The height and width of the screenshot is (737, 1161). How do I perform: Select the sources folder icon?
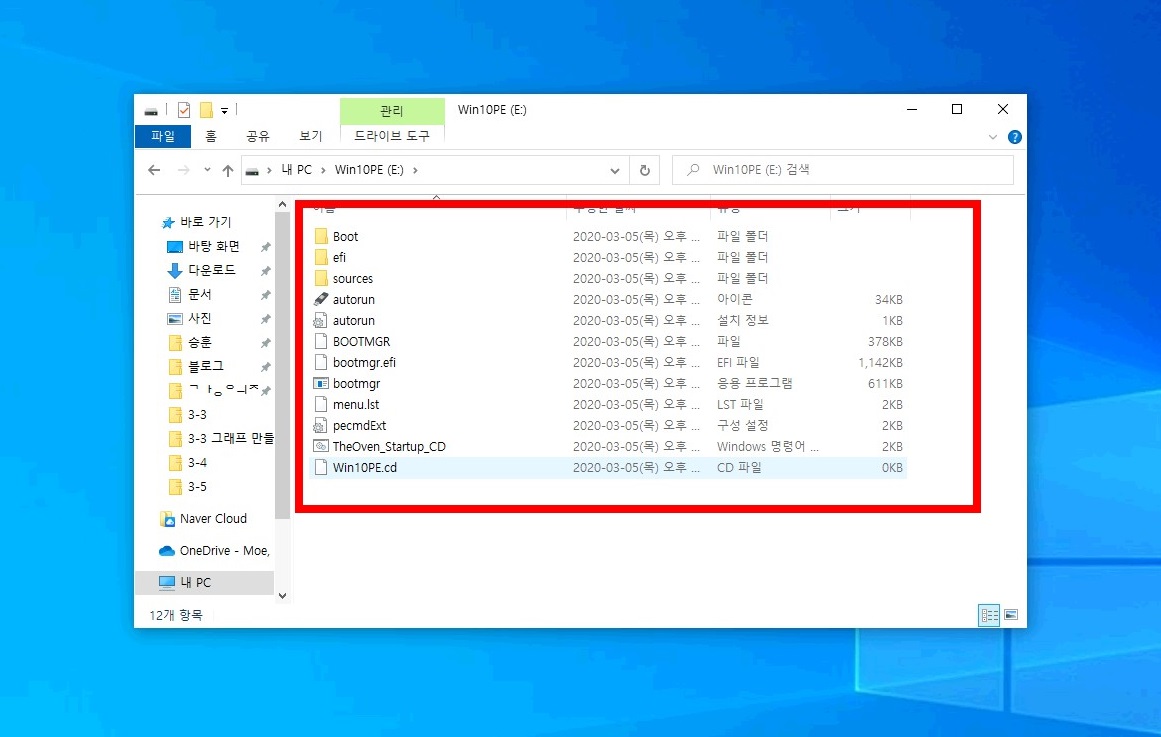[x=321, y=279]
